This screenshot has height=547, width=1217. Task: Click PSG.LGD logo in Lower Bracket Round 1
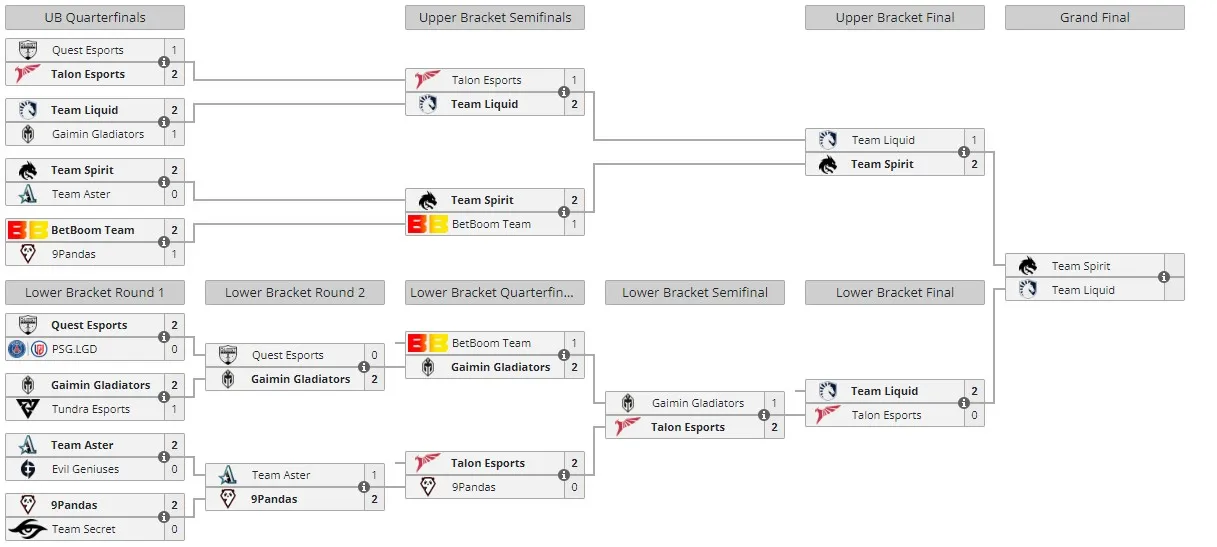pyautogui.click(x=28, y=349)
